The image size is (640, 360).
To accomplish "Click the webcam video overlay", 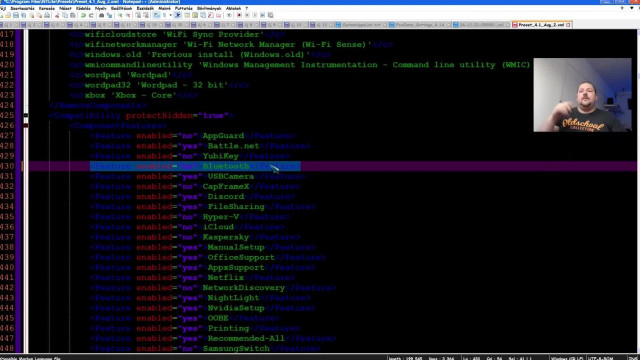I will click(x=582, y=95).
